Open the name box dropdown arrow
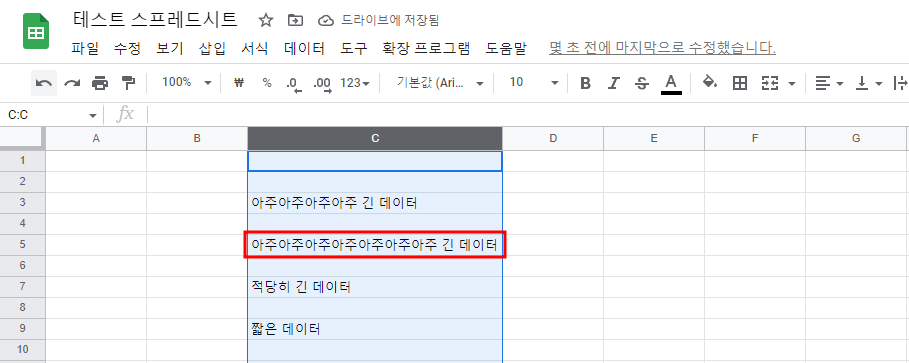909x363 pixels. point(93,115)
